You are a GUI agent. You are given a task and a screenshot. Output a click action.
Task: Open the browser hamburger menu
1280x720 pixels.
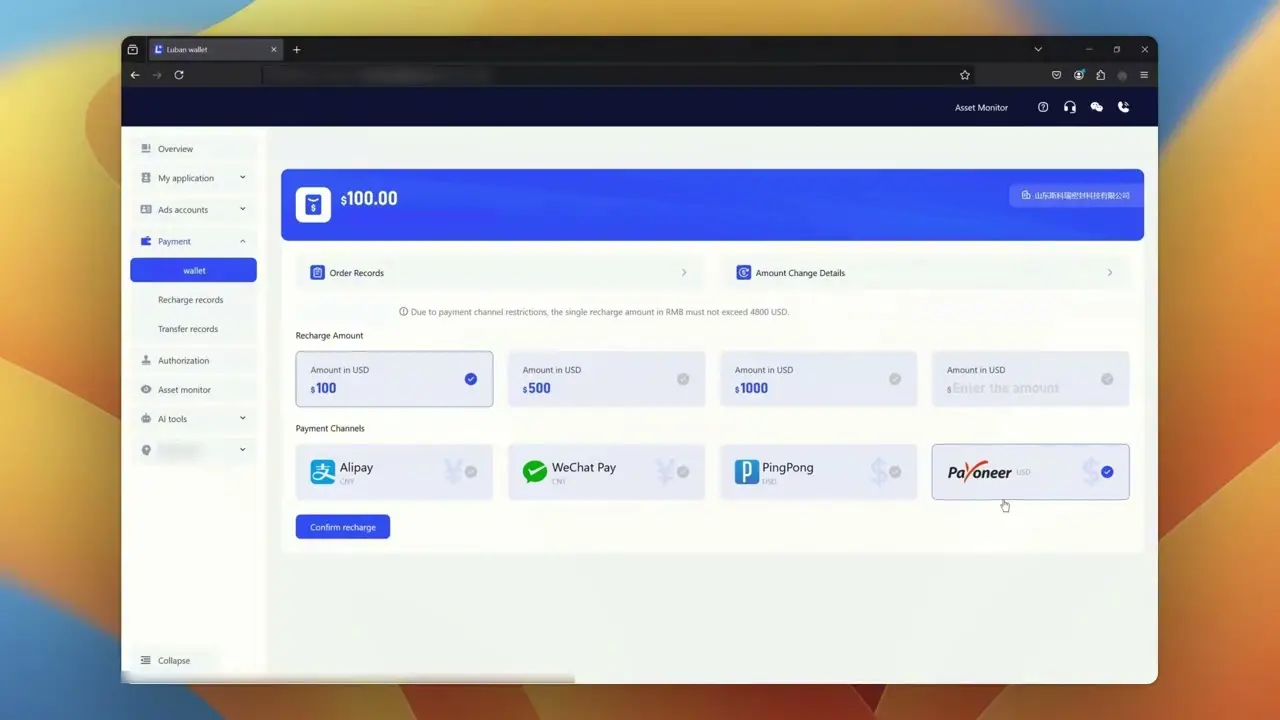point(1144,75)
